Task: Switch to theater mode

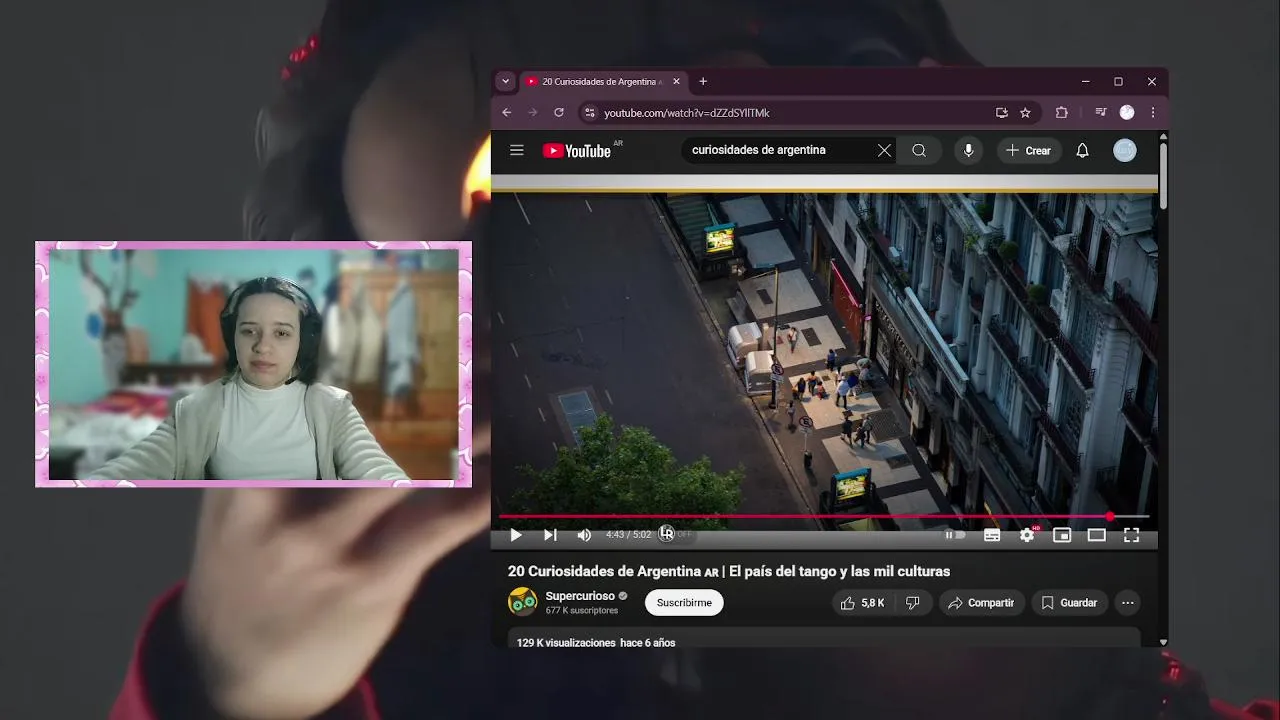Action: pyautogui.click(x=1097, y=535)
